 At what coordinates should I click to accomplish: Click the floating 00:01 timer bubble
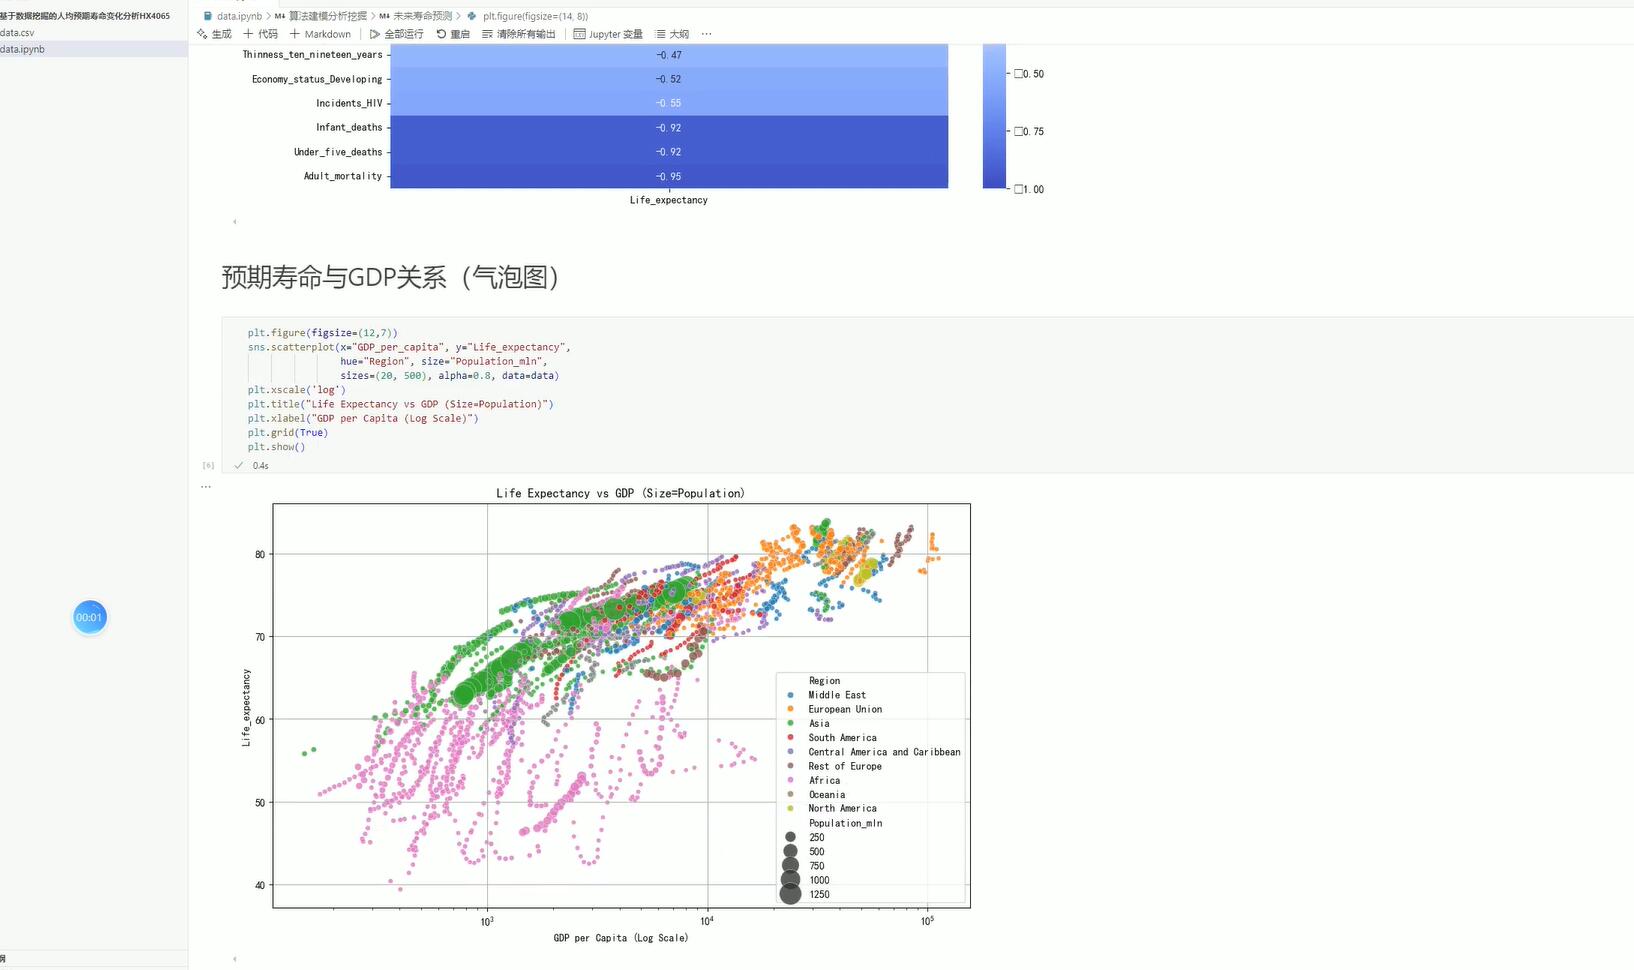[x=89, y=617]
